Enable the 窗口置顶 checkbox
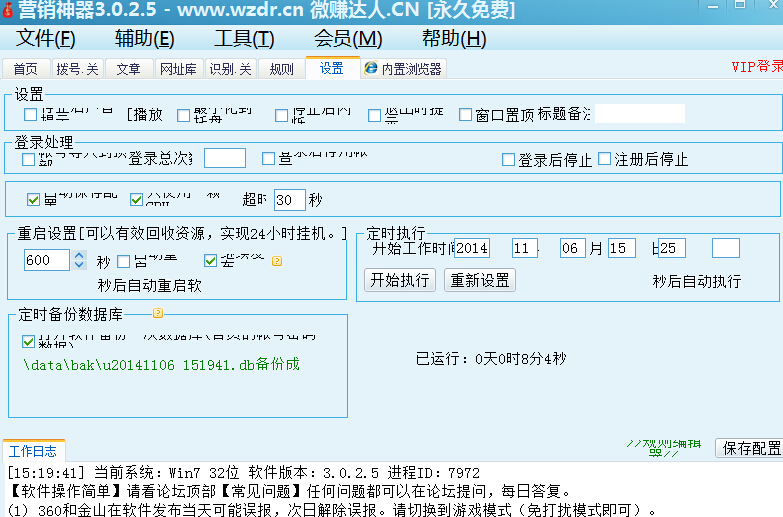783x517 pixels. [465, 115]
